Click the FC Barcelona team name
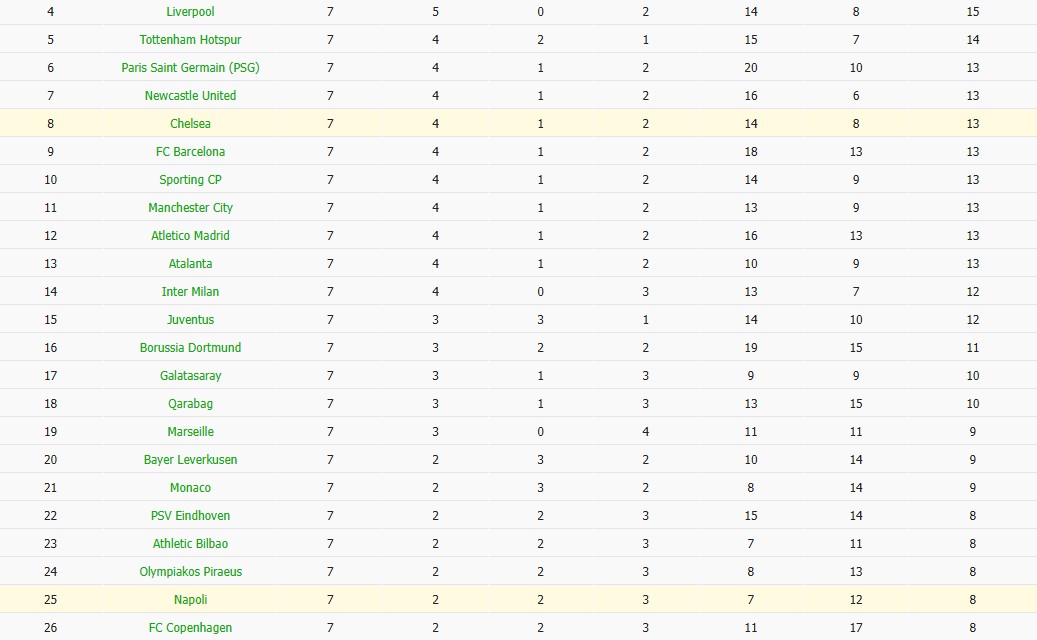The image size is (1037, 640). pyautogui.click(x=190, y=152)
